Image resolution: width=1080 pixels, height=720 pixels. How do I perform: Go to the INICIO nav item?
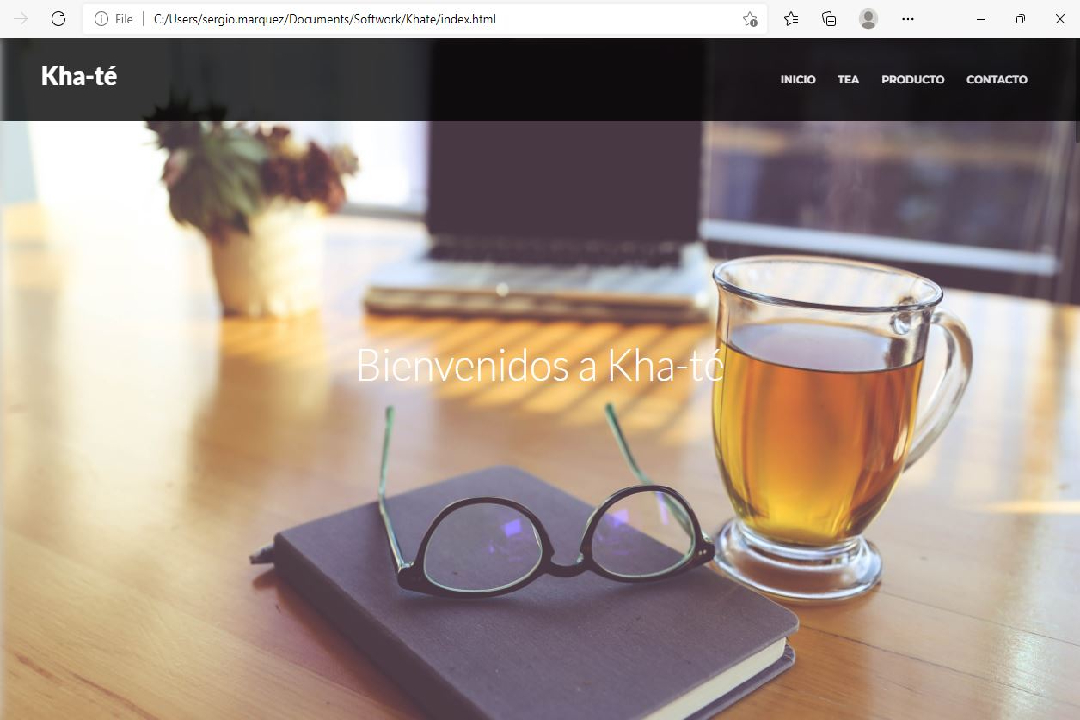click(x=798, y=80)
